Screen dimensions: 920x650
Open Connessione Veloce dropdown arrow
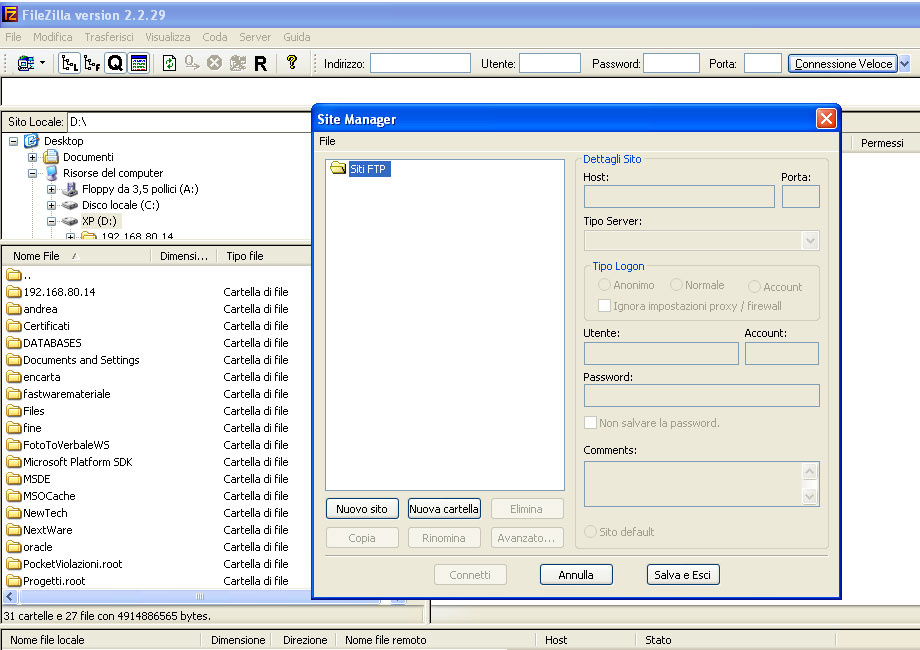tap(905, 63)
